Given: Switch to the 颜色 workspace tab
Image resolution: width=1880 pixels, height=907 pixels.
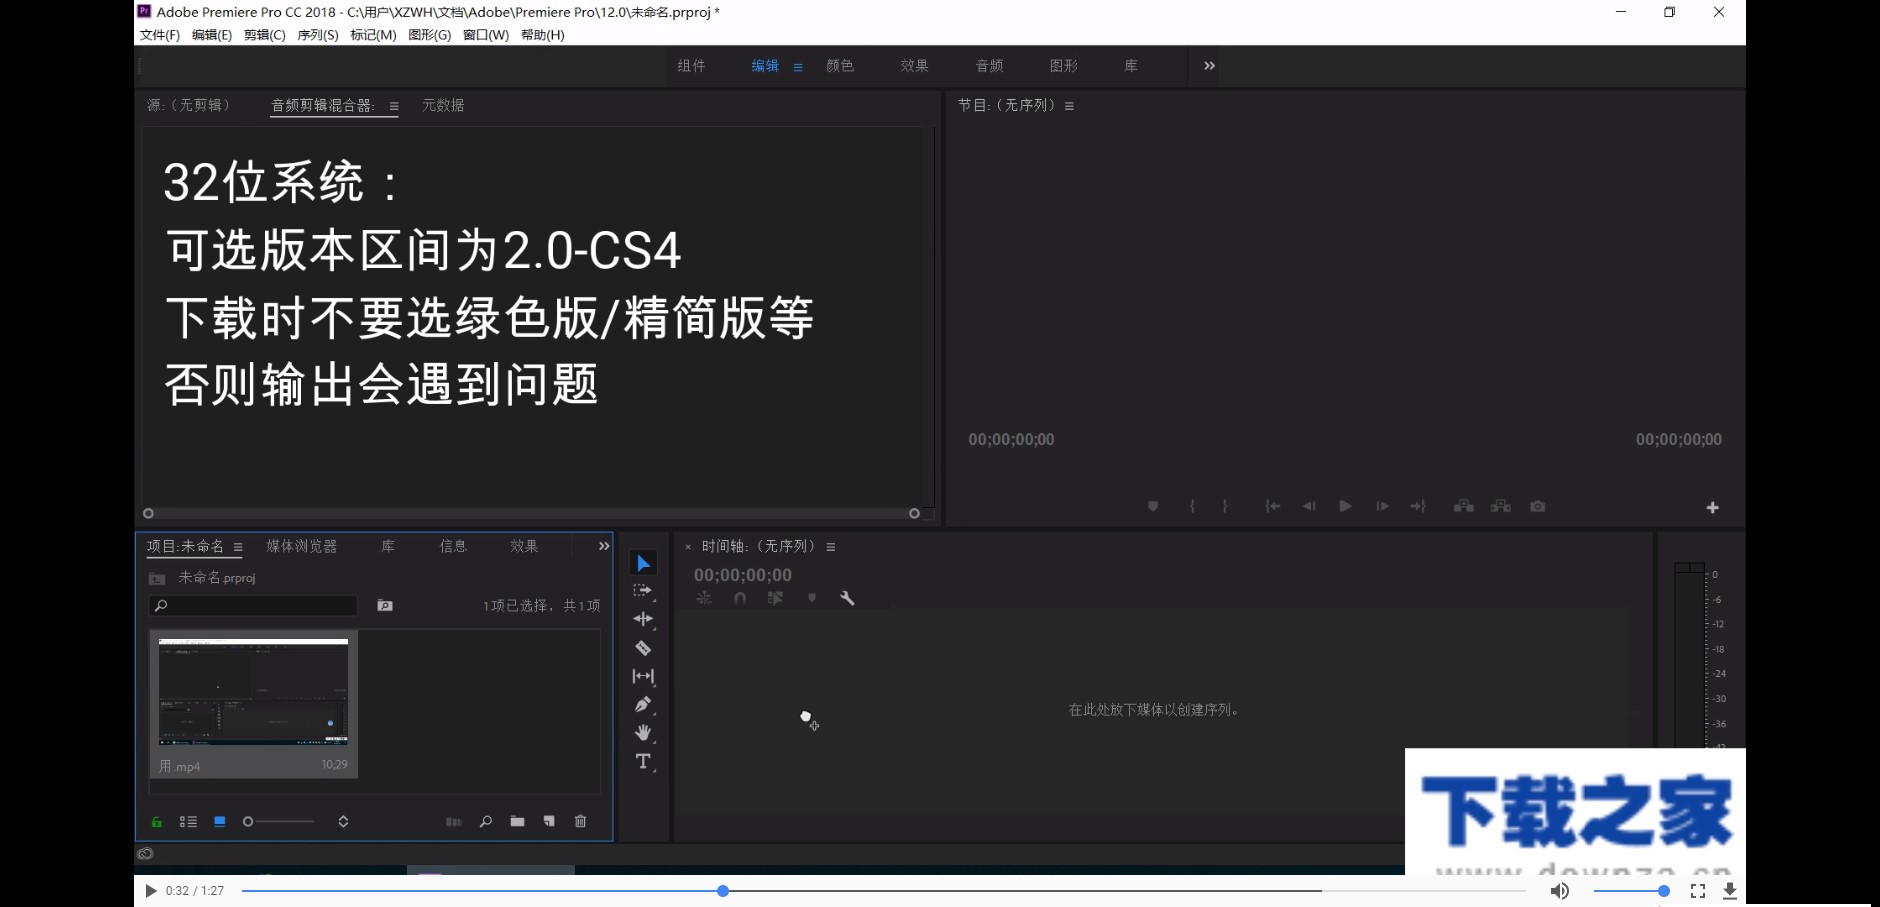Looking at the screenshot, I should click(x=841, y=65).
